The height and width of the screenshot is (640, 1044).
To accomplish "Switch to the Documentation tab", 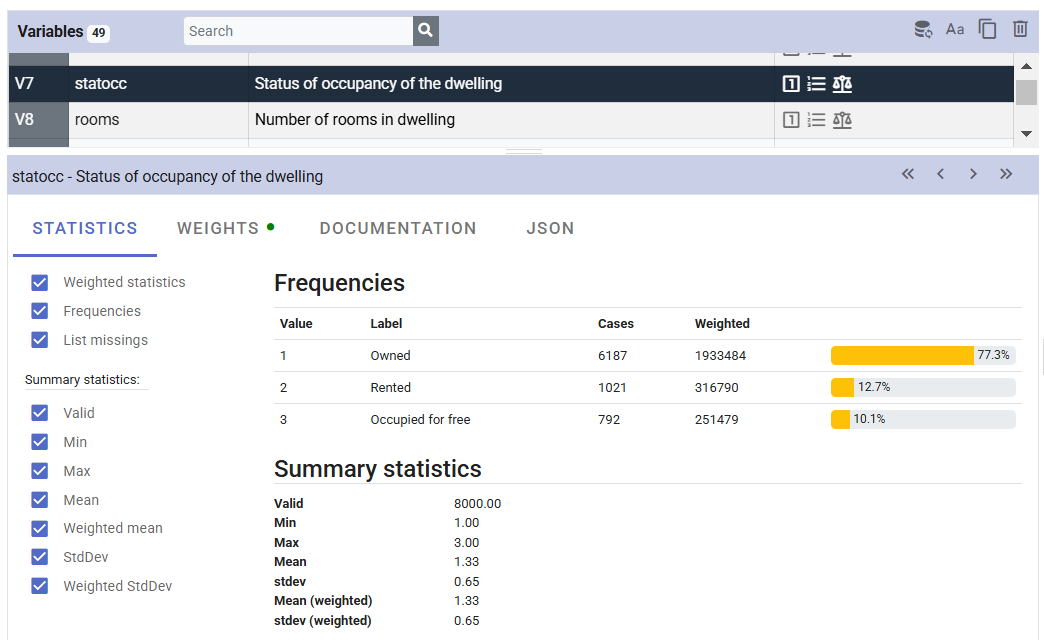I will pos(398,228).
